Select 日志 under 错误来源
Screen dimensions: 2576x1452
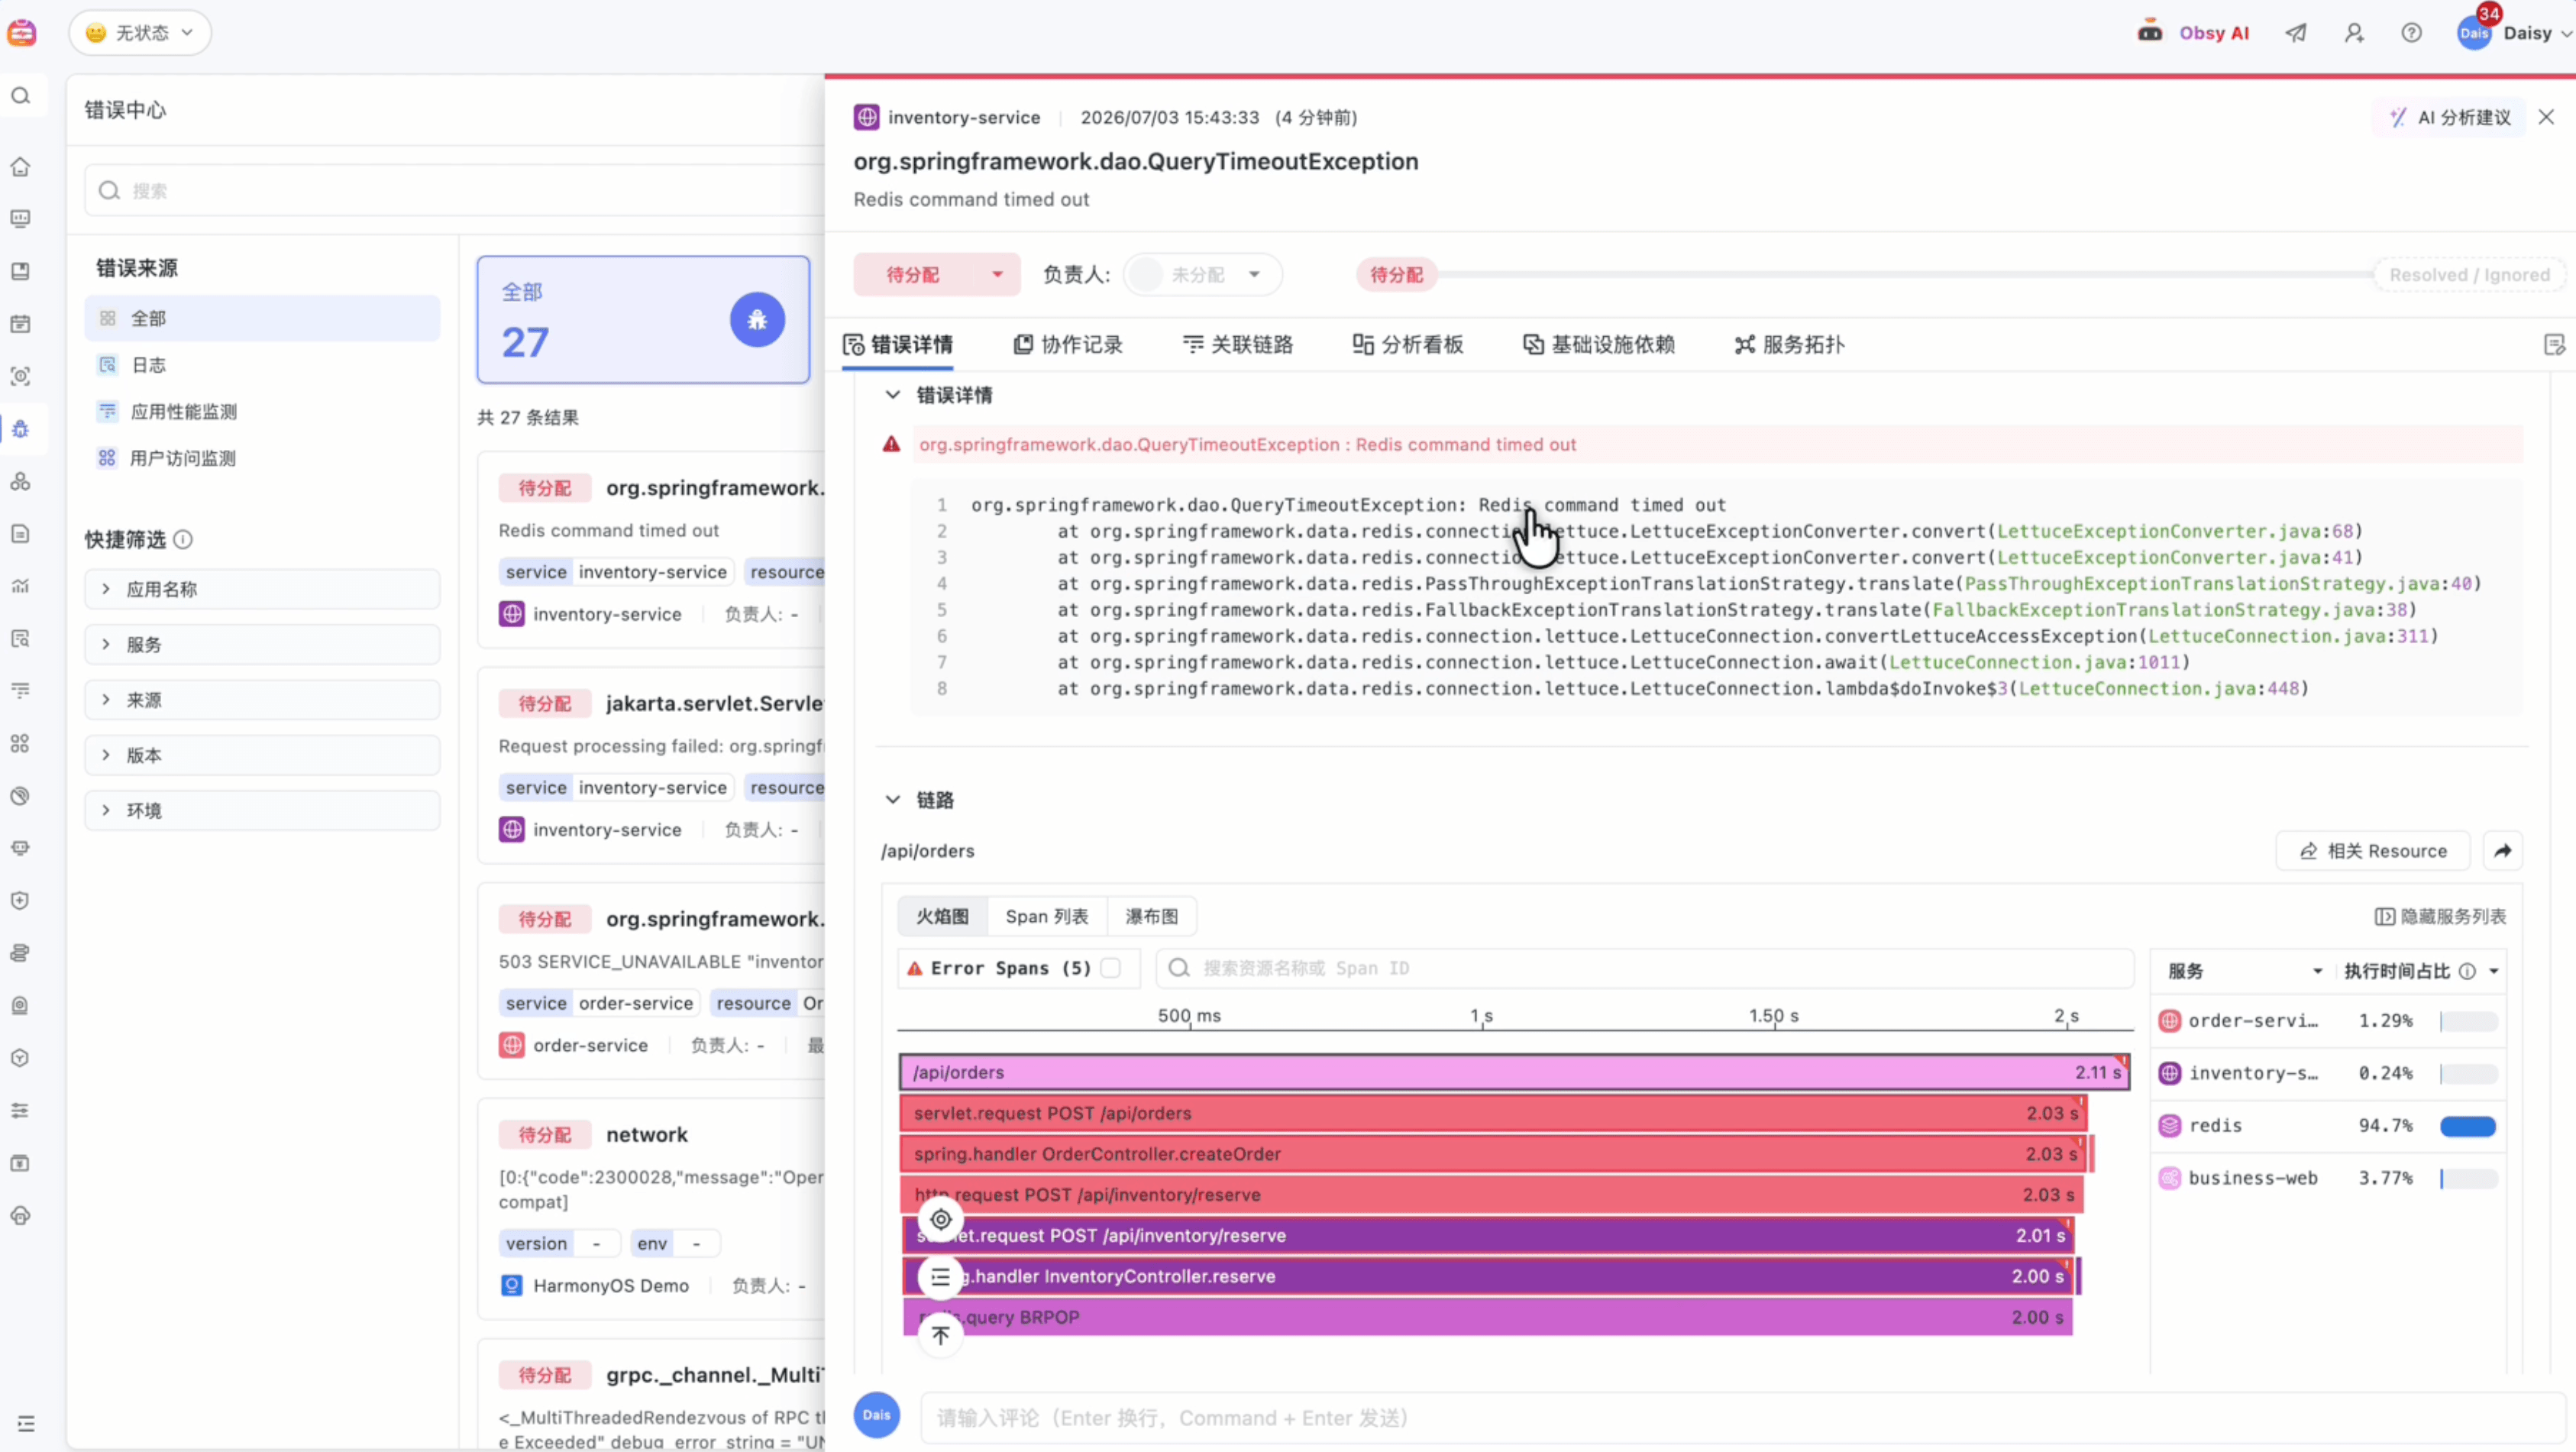coord(262,365)
